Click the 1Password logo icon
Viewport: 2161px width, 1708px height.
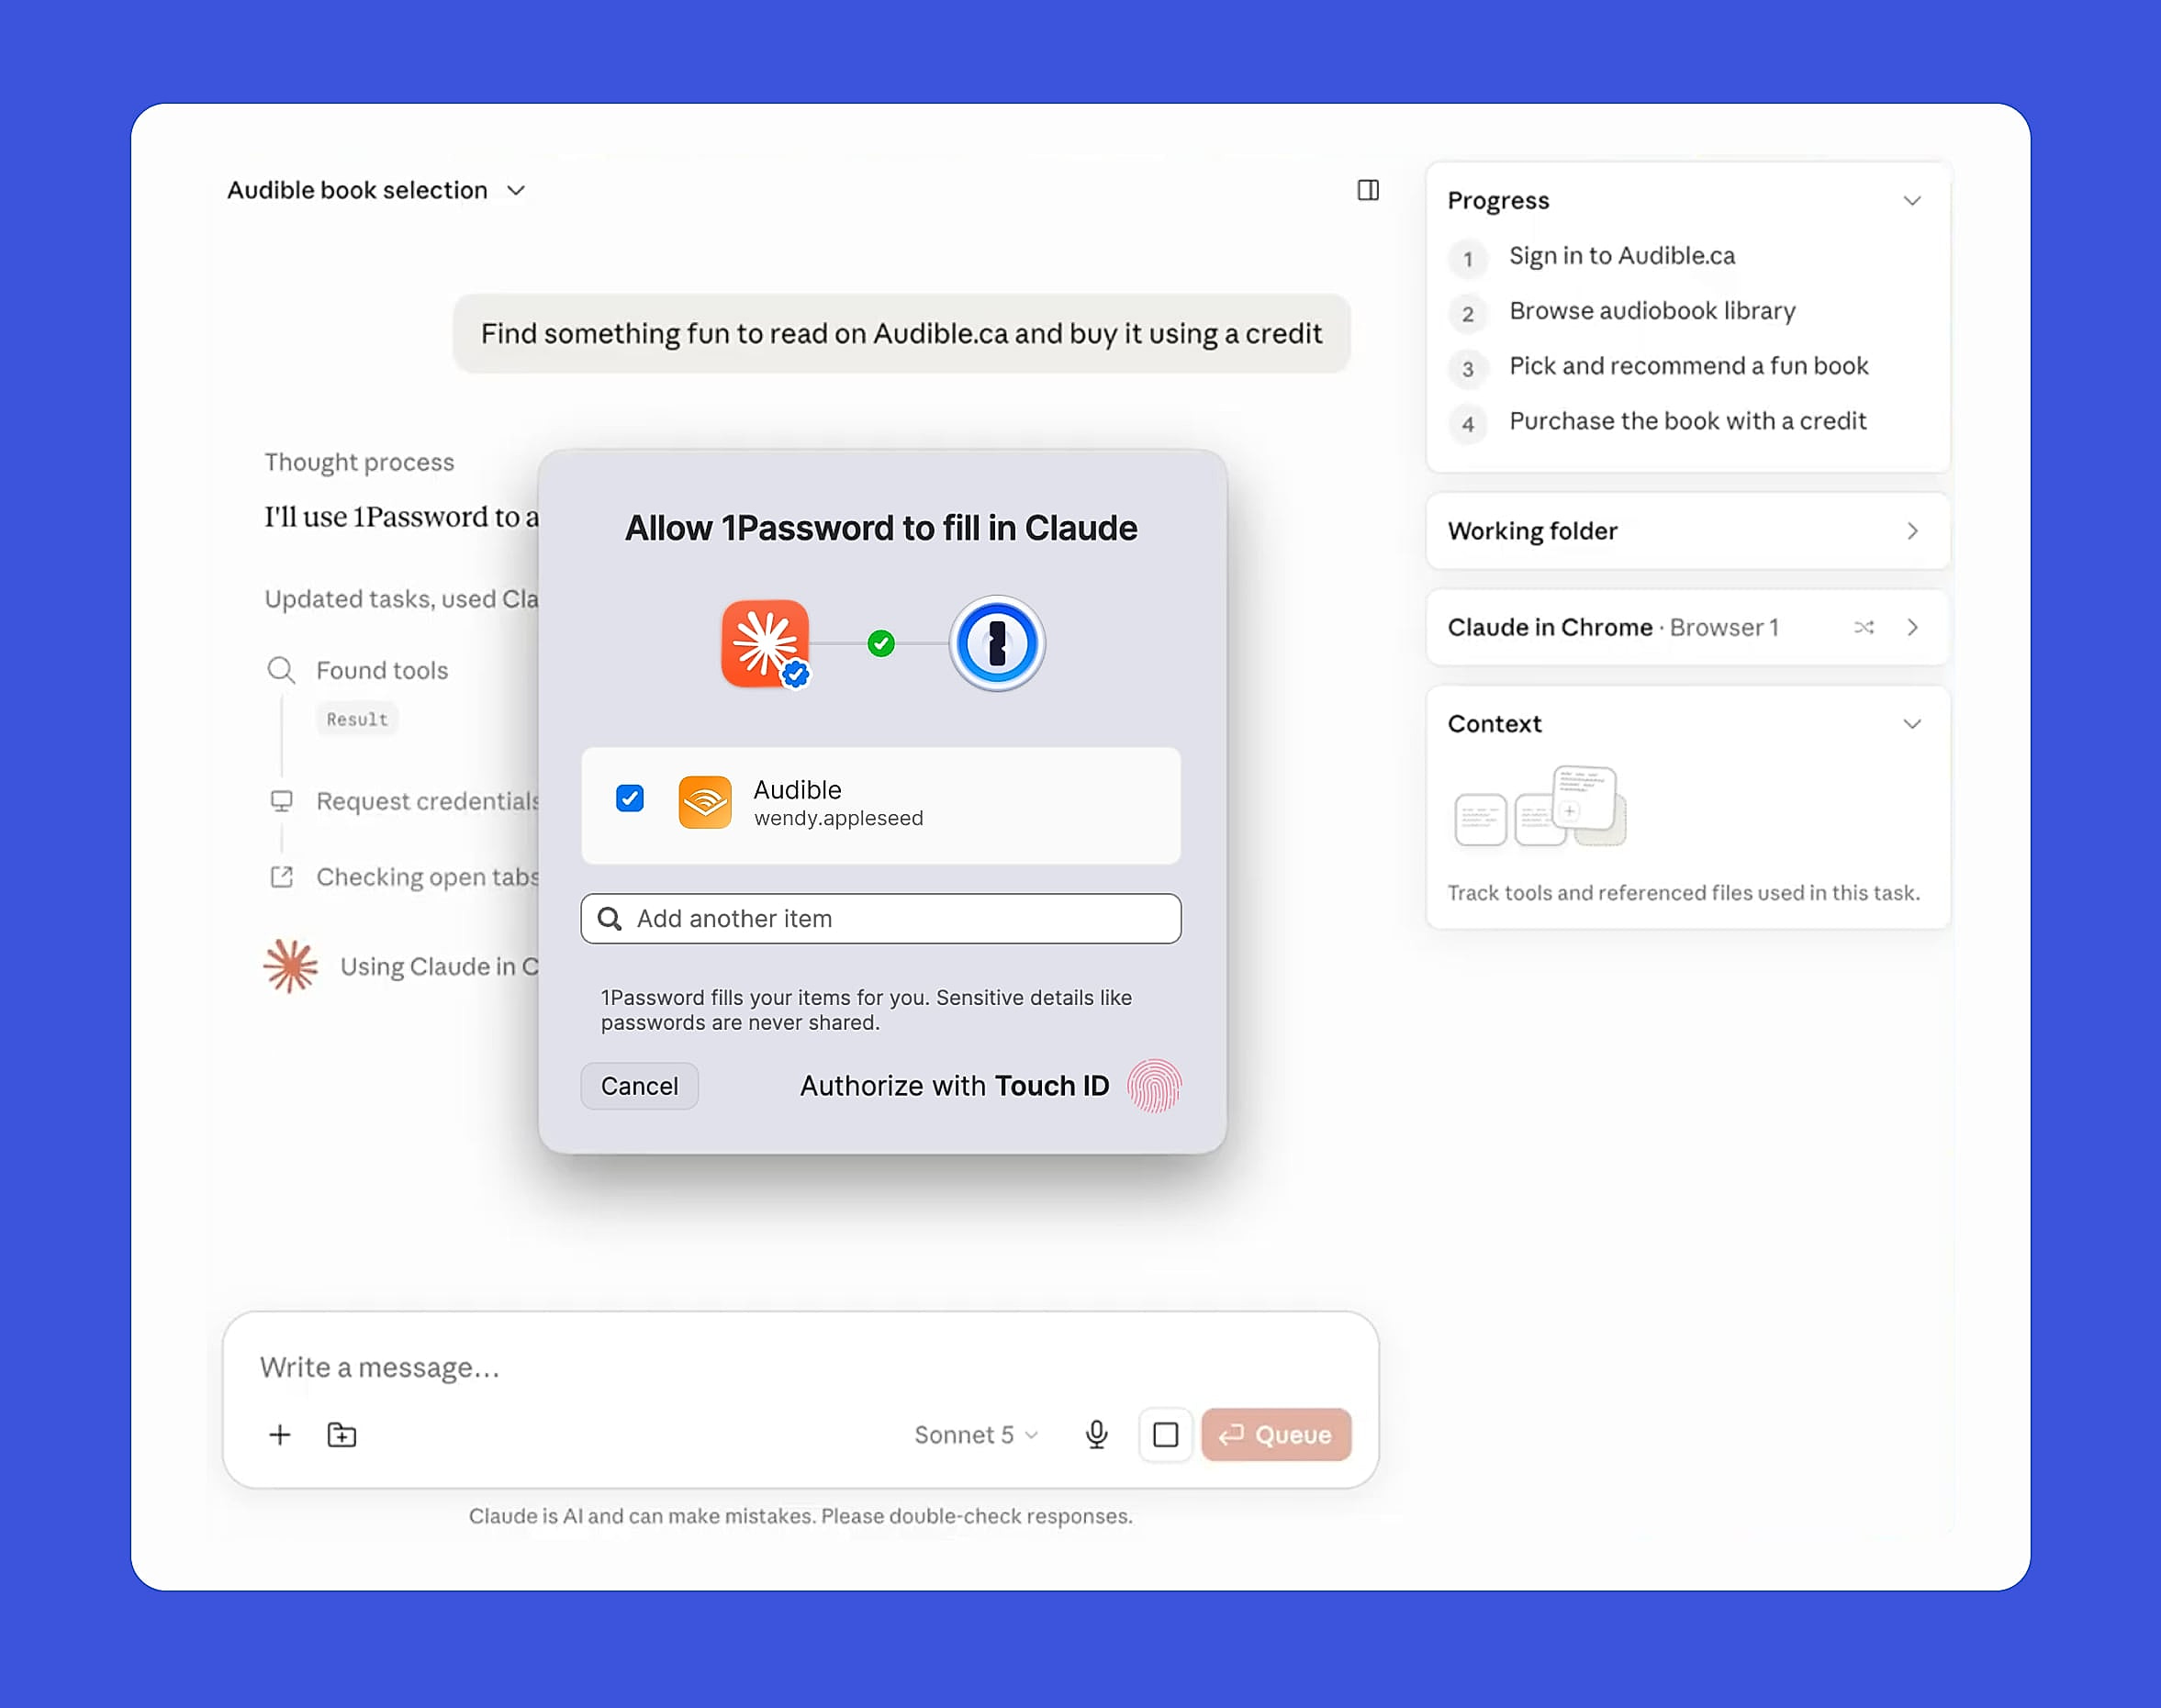click(x=997, y=644)
